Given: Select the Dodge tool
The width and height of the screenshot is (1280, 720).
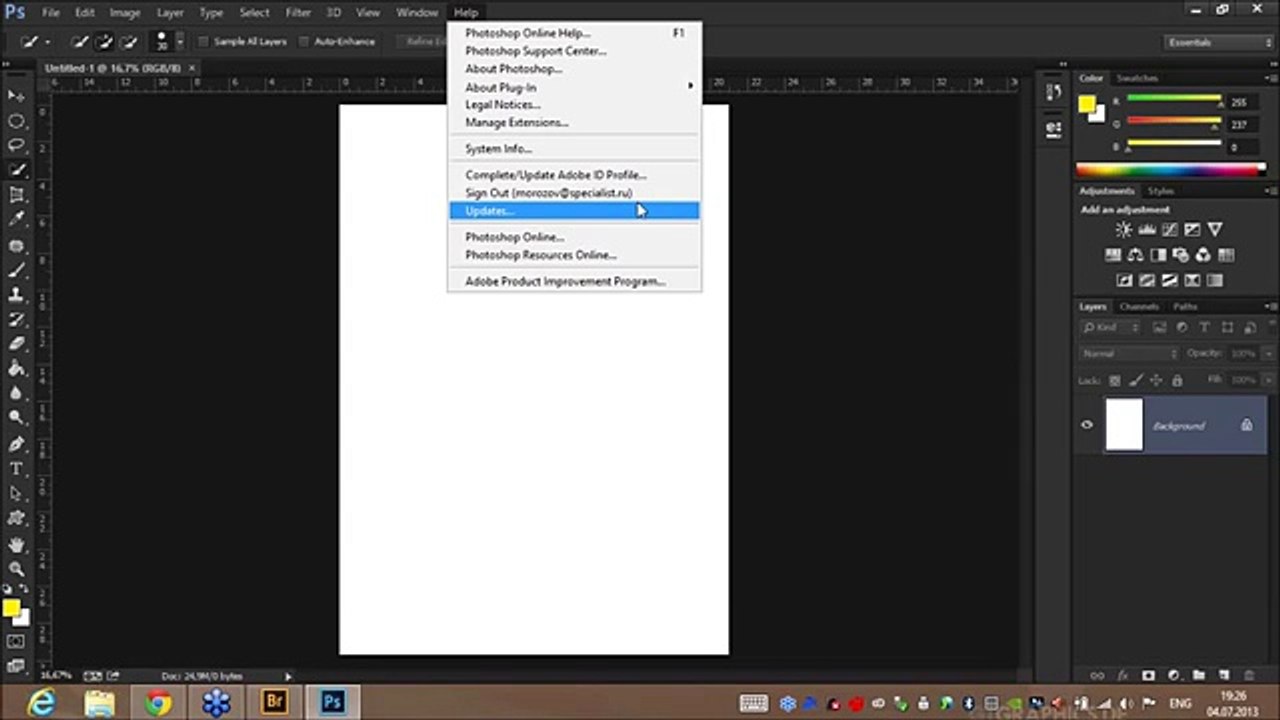Looking at the screenshot, I should tap(16, 419).
